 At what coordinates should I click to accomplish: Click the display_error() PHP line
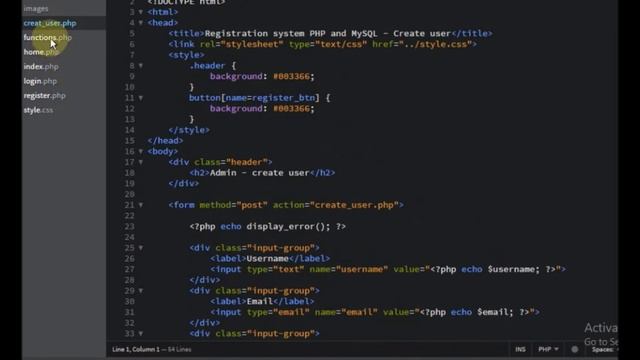pos(268,227)
